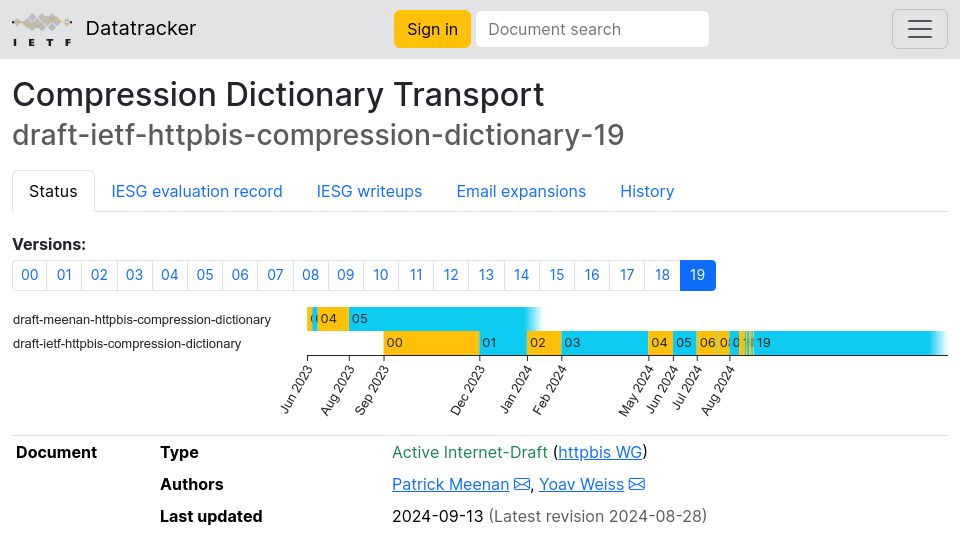Select version 05 in the version pager
Screen dimensions: 960x540
(205, 275)
